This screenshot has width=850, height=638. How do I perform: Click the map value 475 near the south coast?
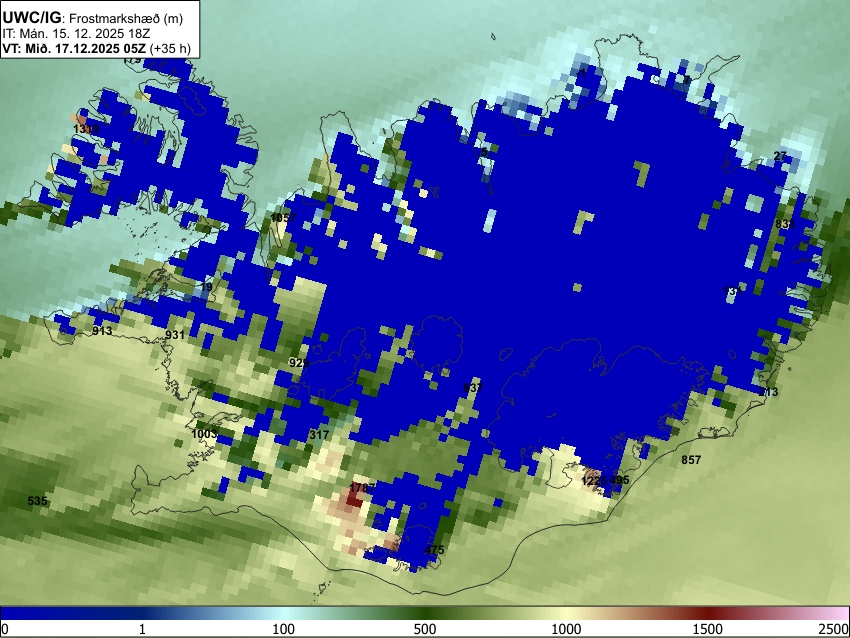434,550
